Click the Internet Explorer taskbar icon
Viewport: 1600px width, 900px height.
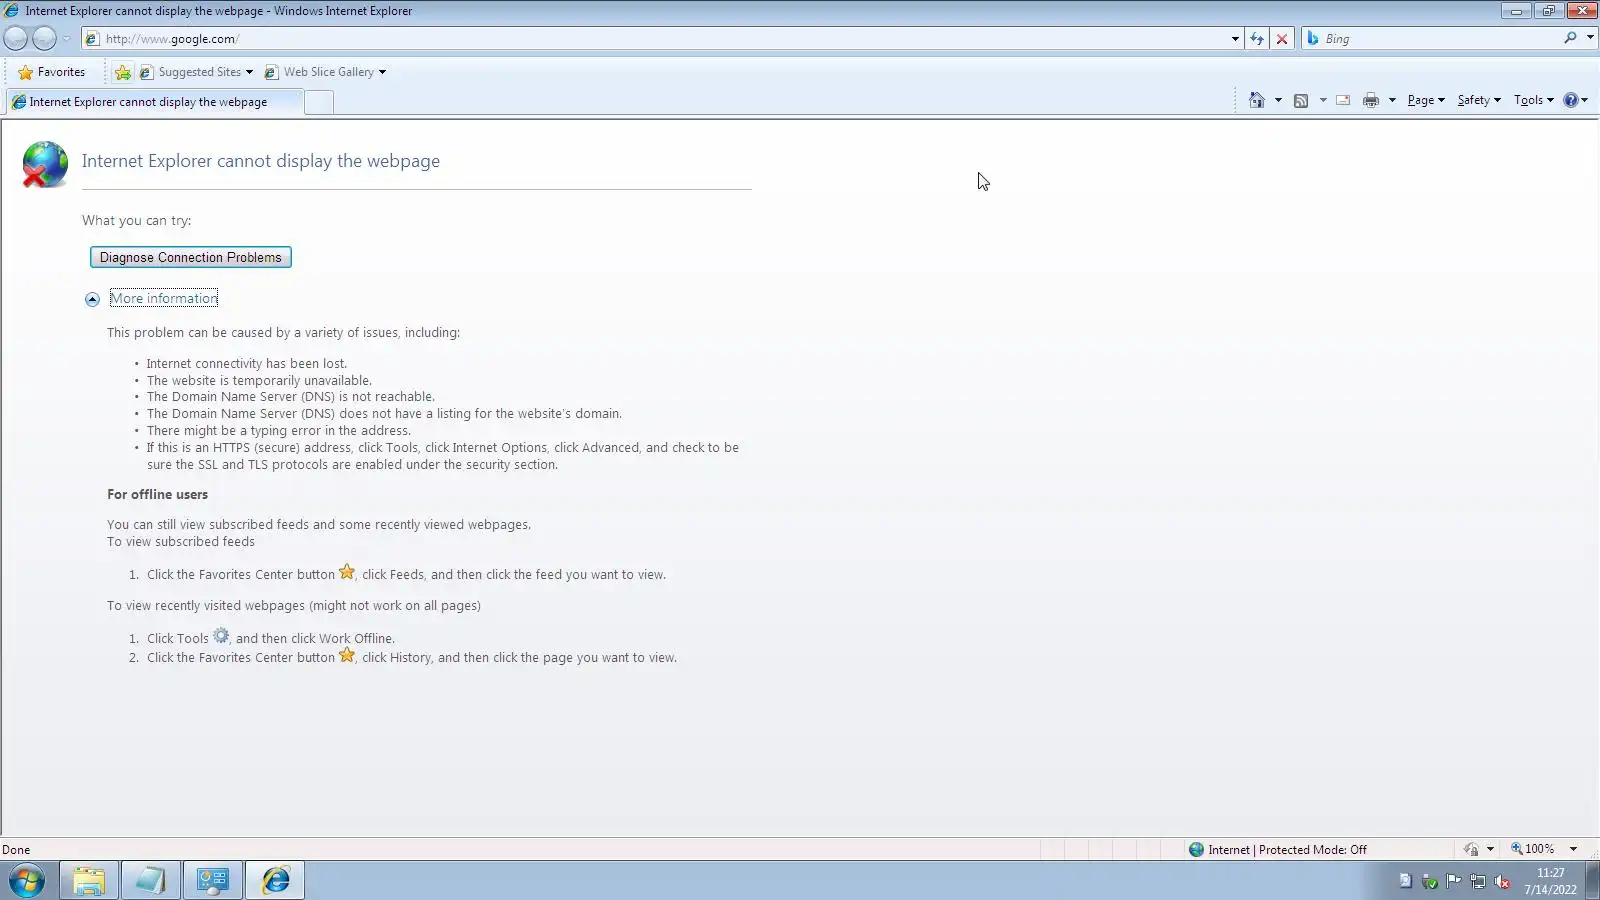275,881
